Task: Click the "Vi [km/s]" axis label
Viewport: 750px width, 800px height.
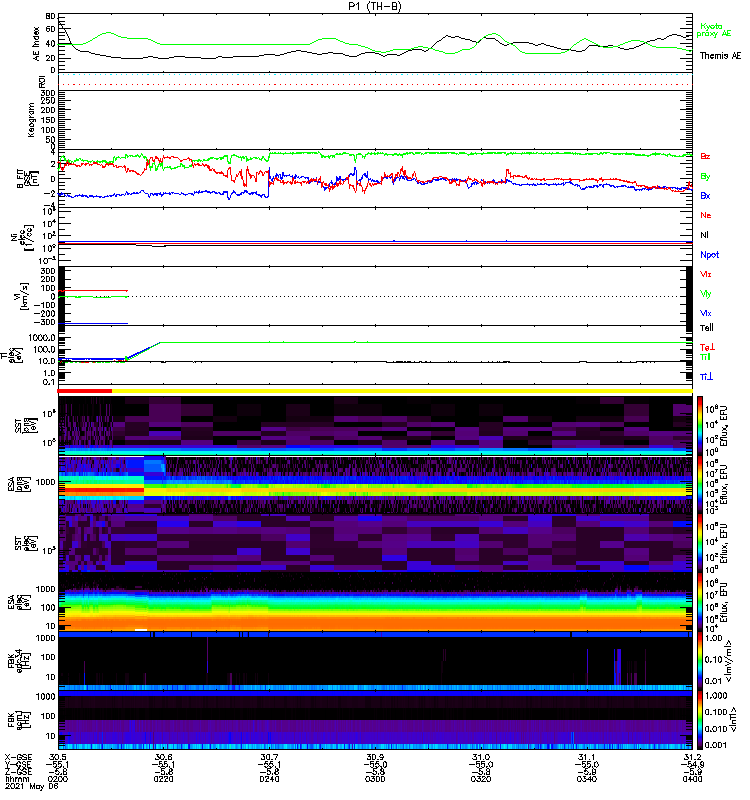Action: pyautogui.click(x=24, y=296)
